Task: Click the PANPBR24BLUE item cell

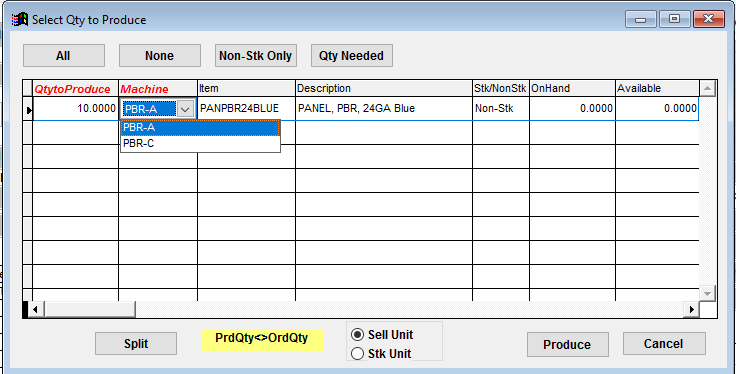Action: (246, 109)
